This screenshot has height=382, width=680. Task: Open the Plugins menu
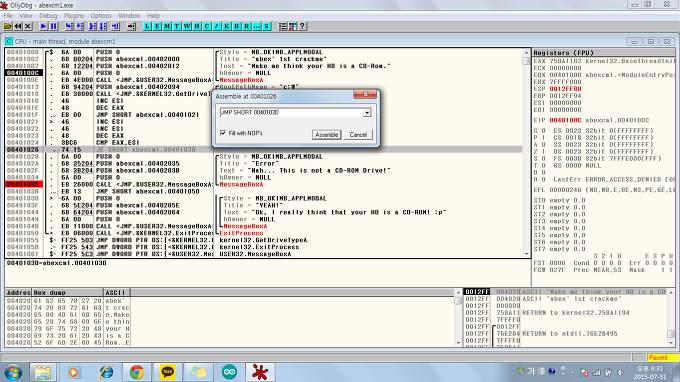[74, 16]
